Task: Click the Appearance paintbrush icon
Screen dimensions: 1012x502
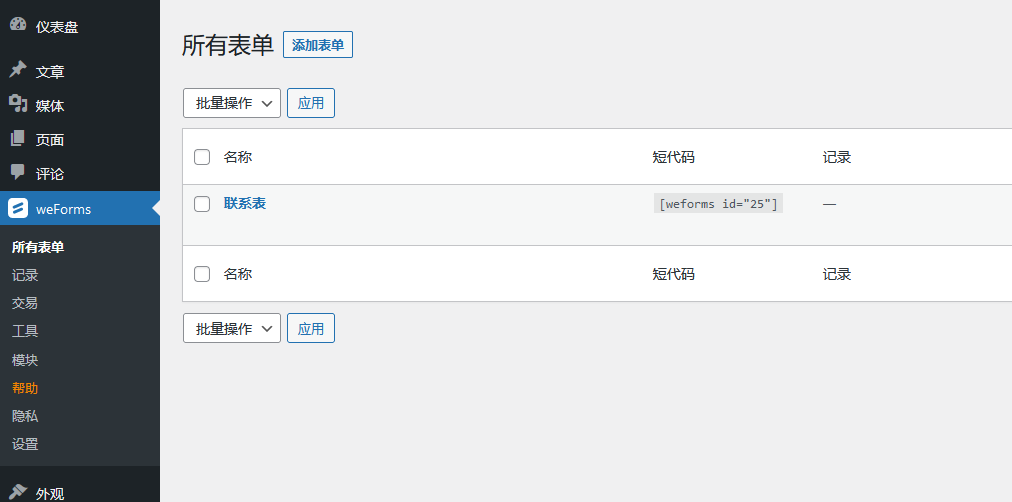Action: (x=18, y=492)
